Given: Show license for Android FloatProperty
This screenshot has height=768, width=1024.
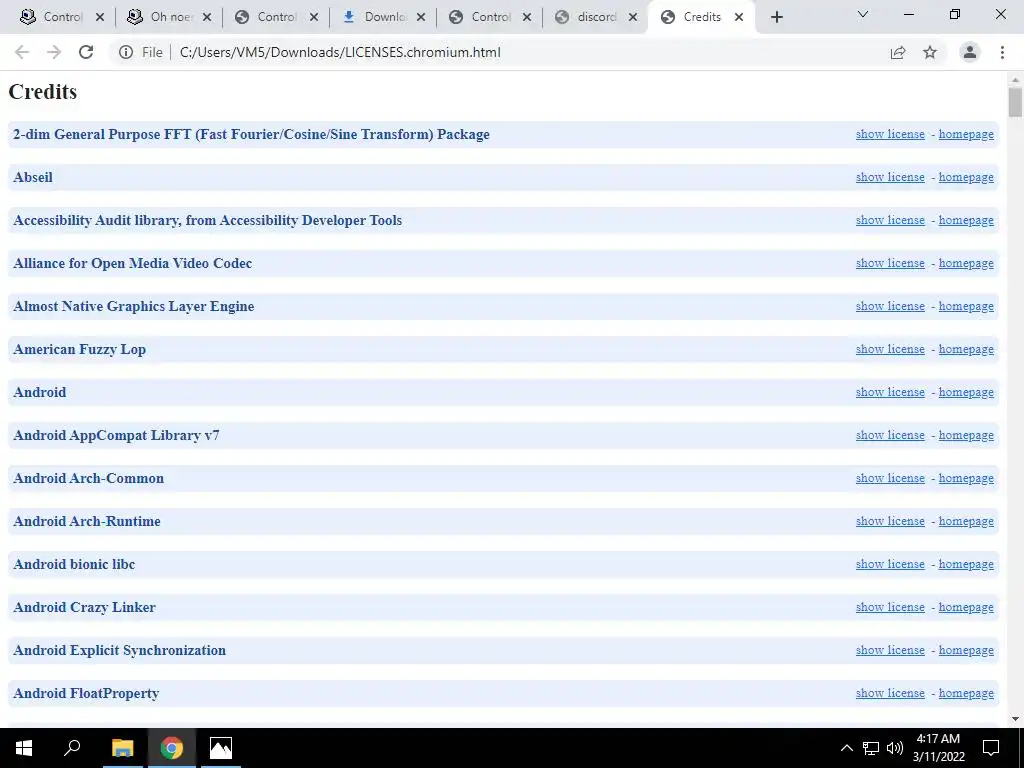Looking at the screenshot, I should pos(890,694).
